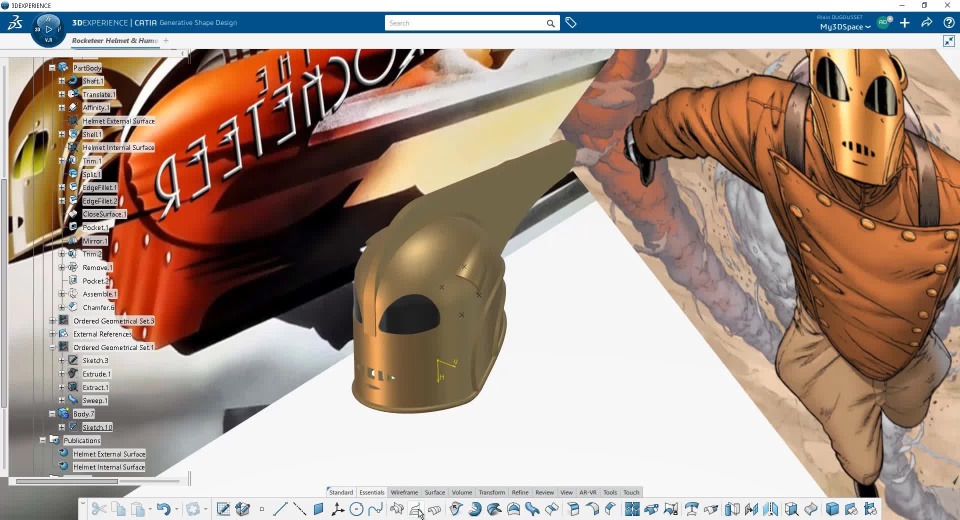
Task: Open the Help question mark icon
Action: [x=948, y=23]
